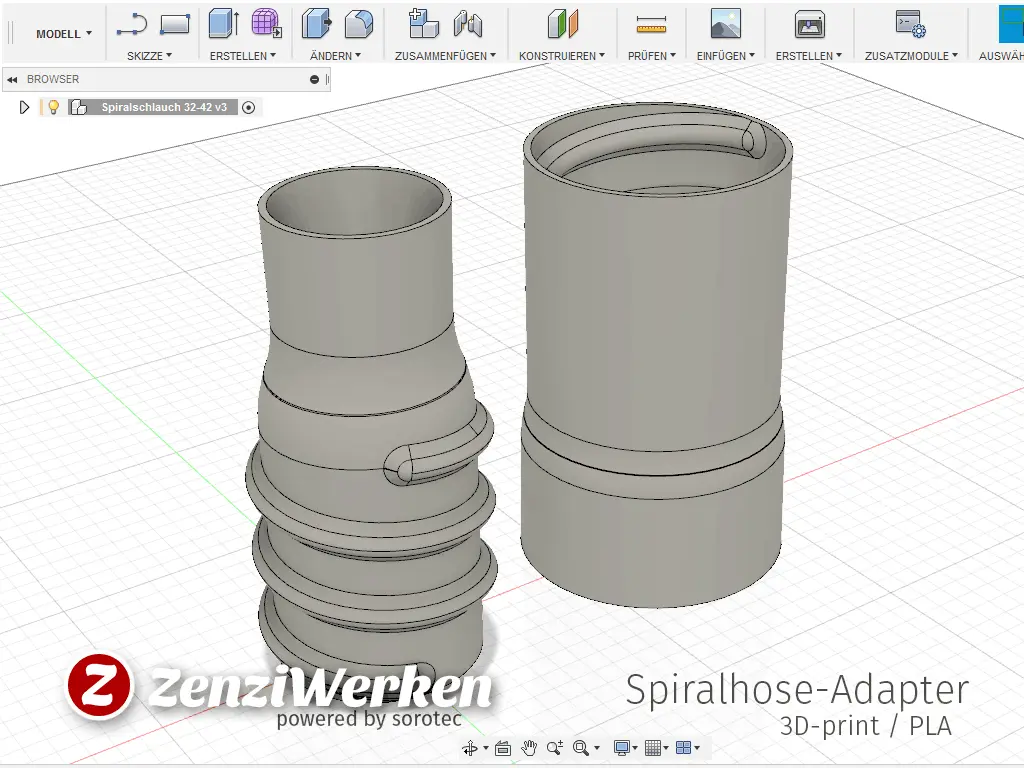Open the PRÜFEN dropdown menu
The height and width of the screenshot is (768, 1024).
(652, 56)
